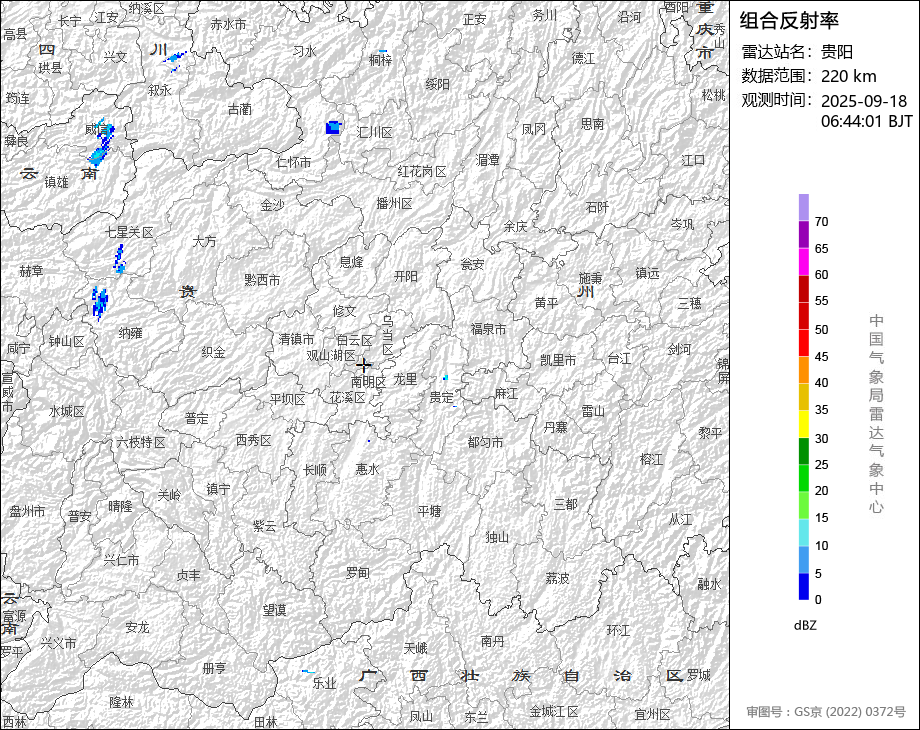Click the '盘州市' map label
Viewport: 920px width, 730px height.
(27, 512)
